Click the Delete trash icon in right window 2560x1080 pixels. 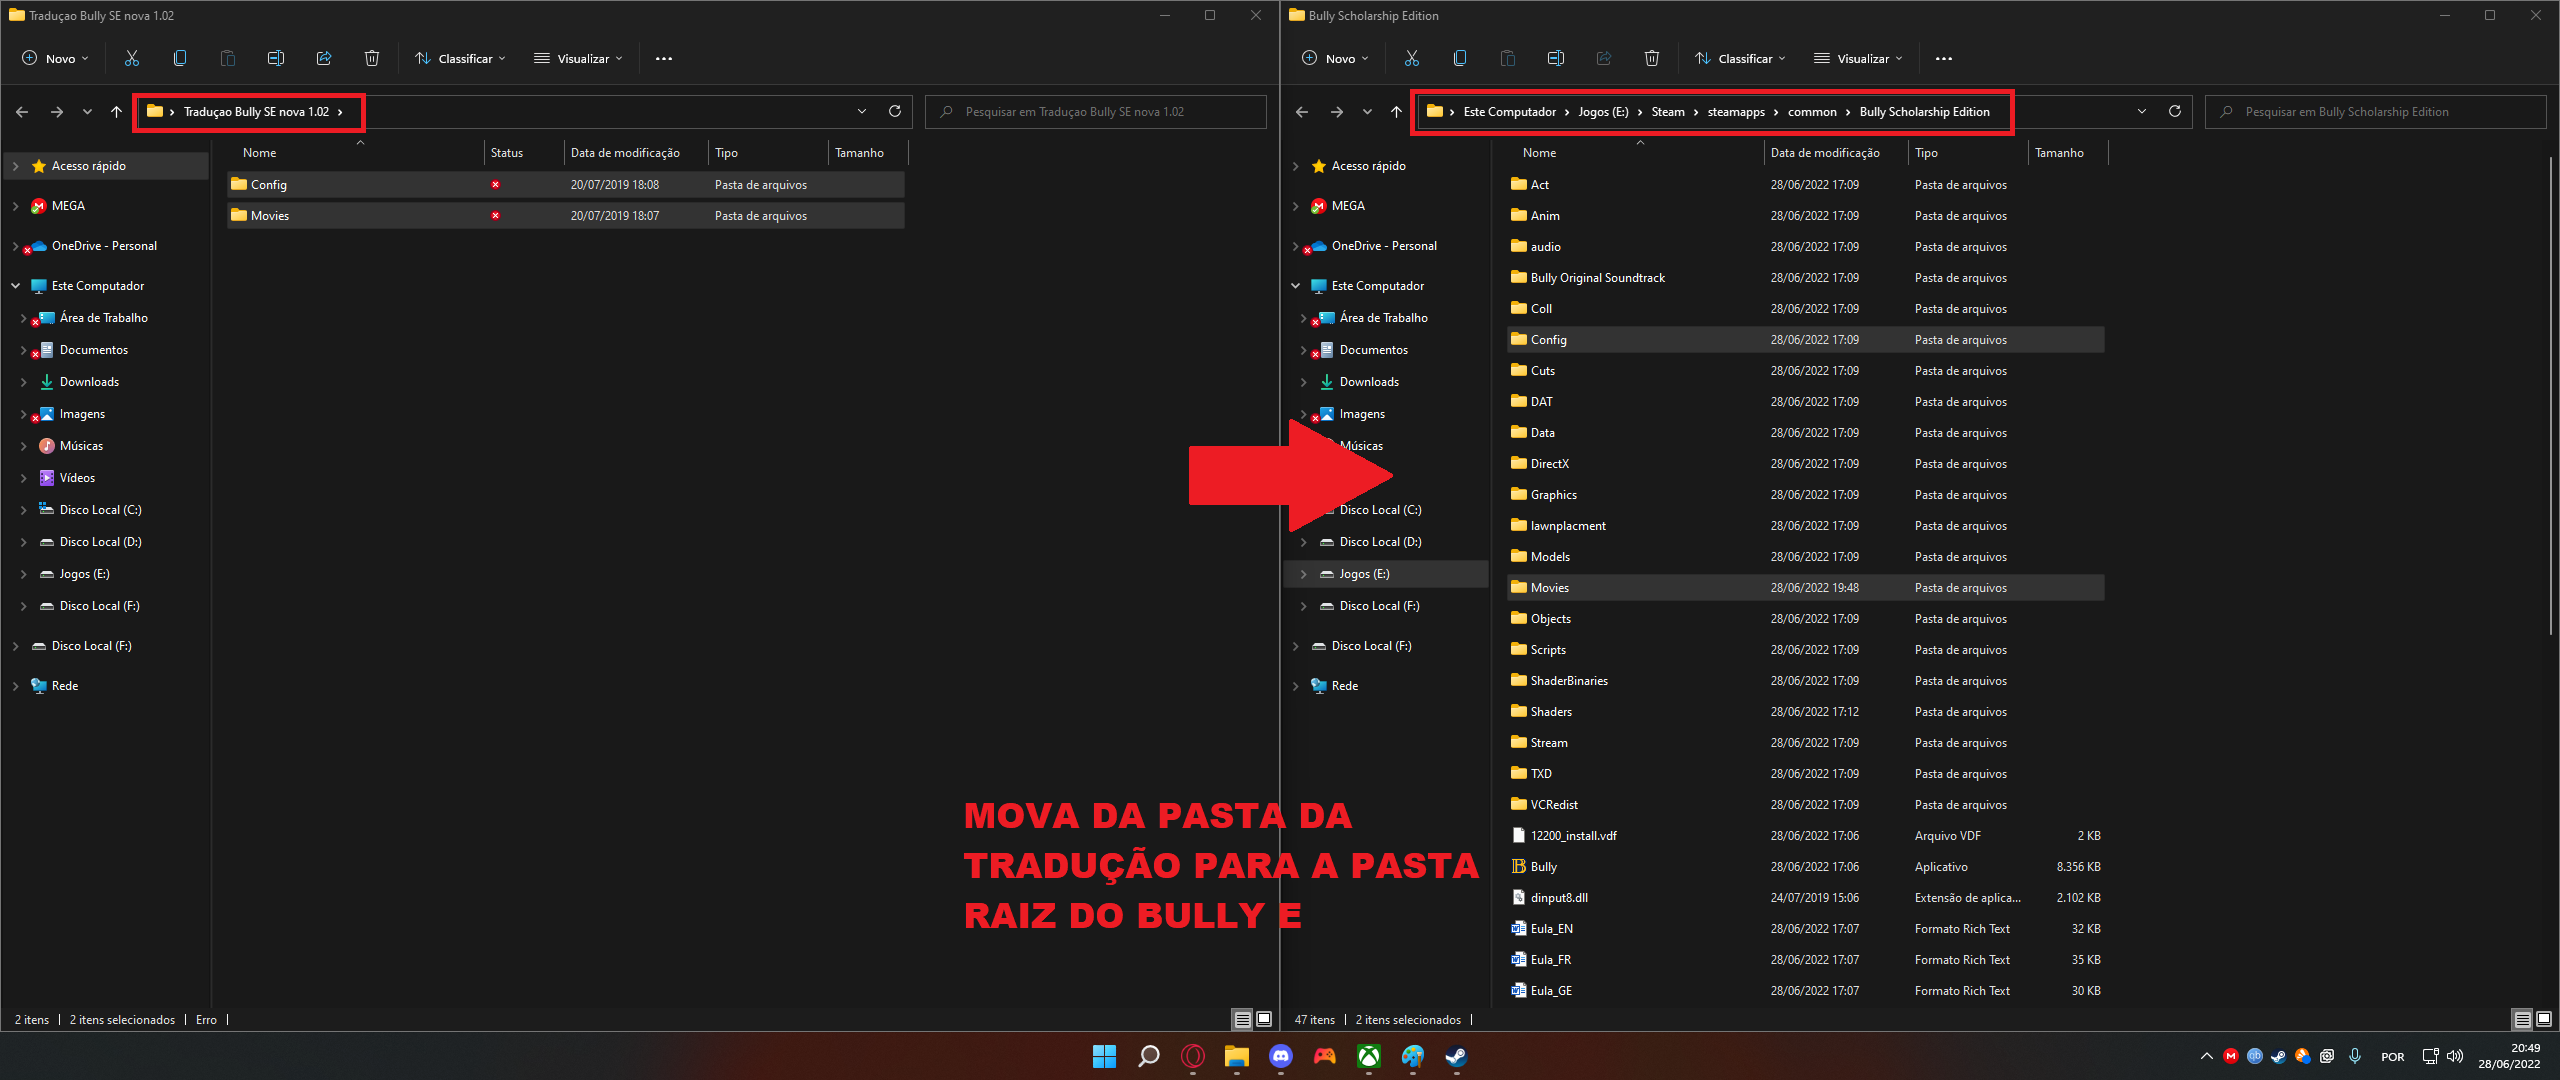[1651, 58]
